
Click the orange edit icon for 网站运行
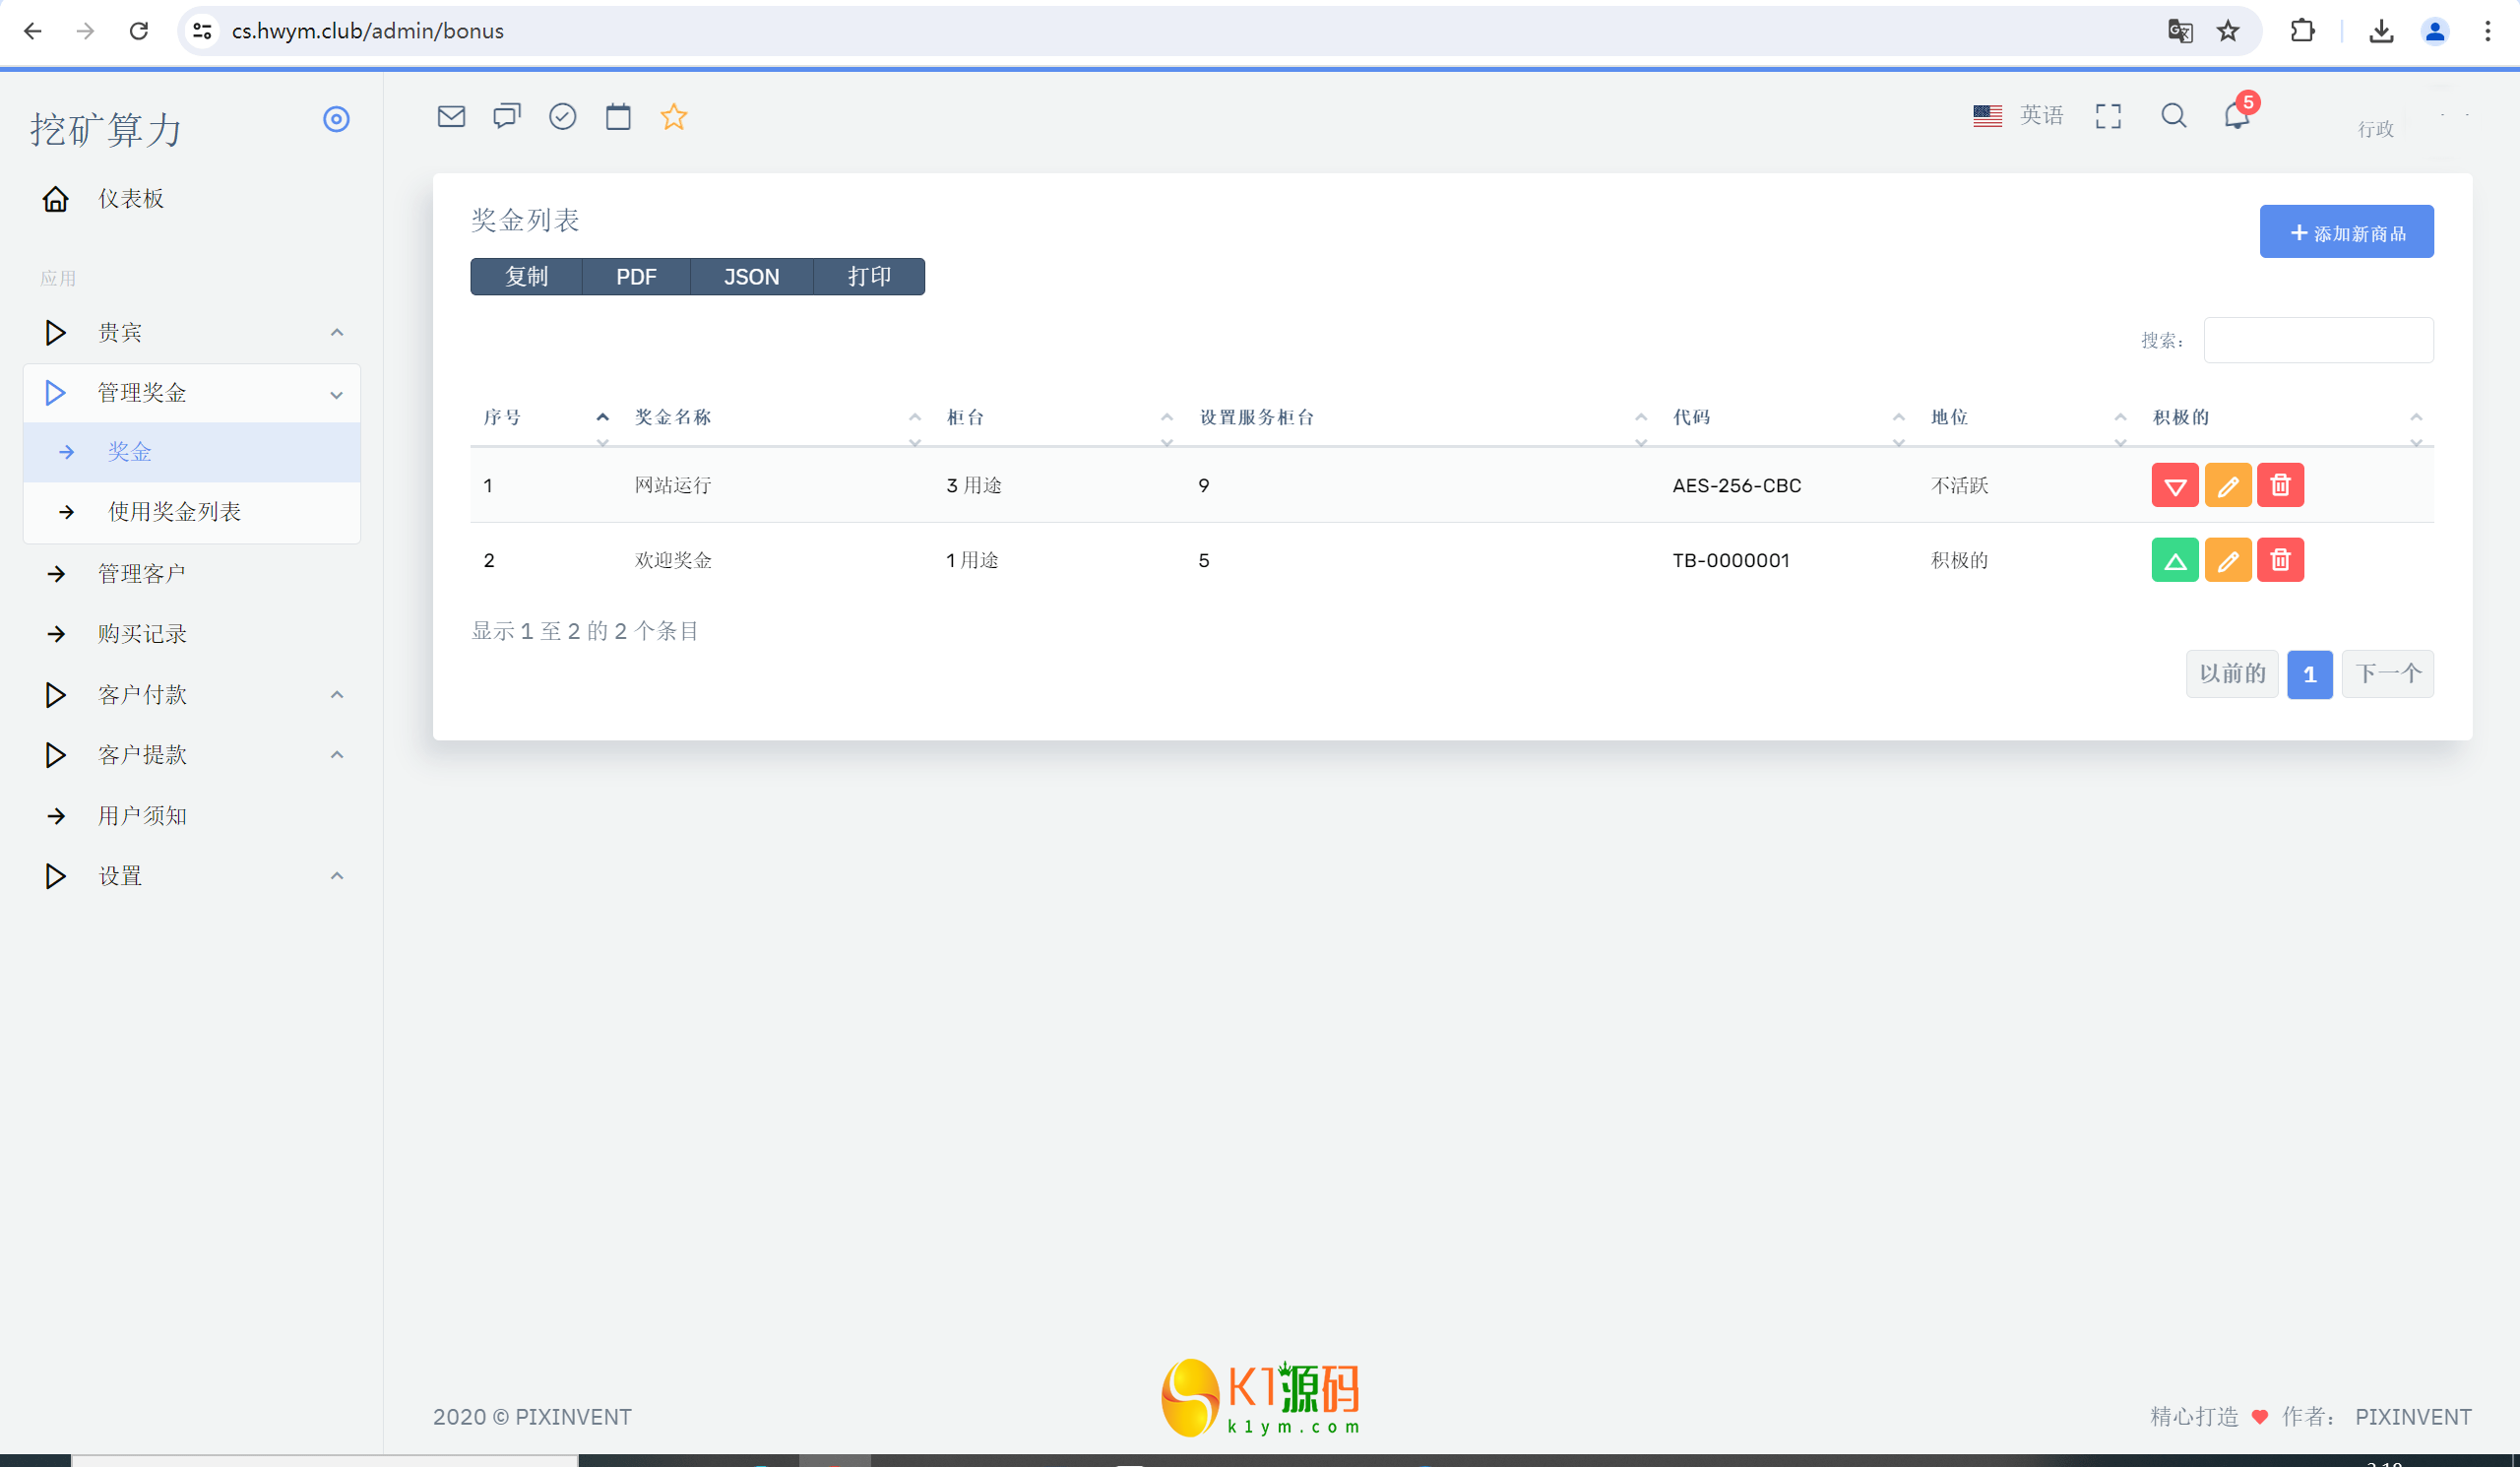(x=2229, y=485)
